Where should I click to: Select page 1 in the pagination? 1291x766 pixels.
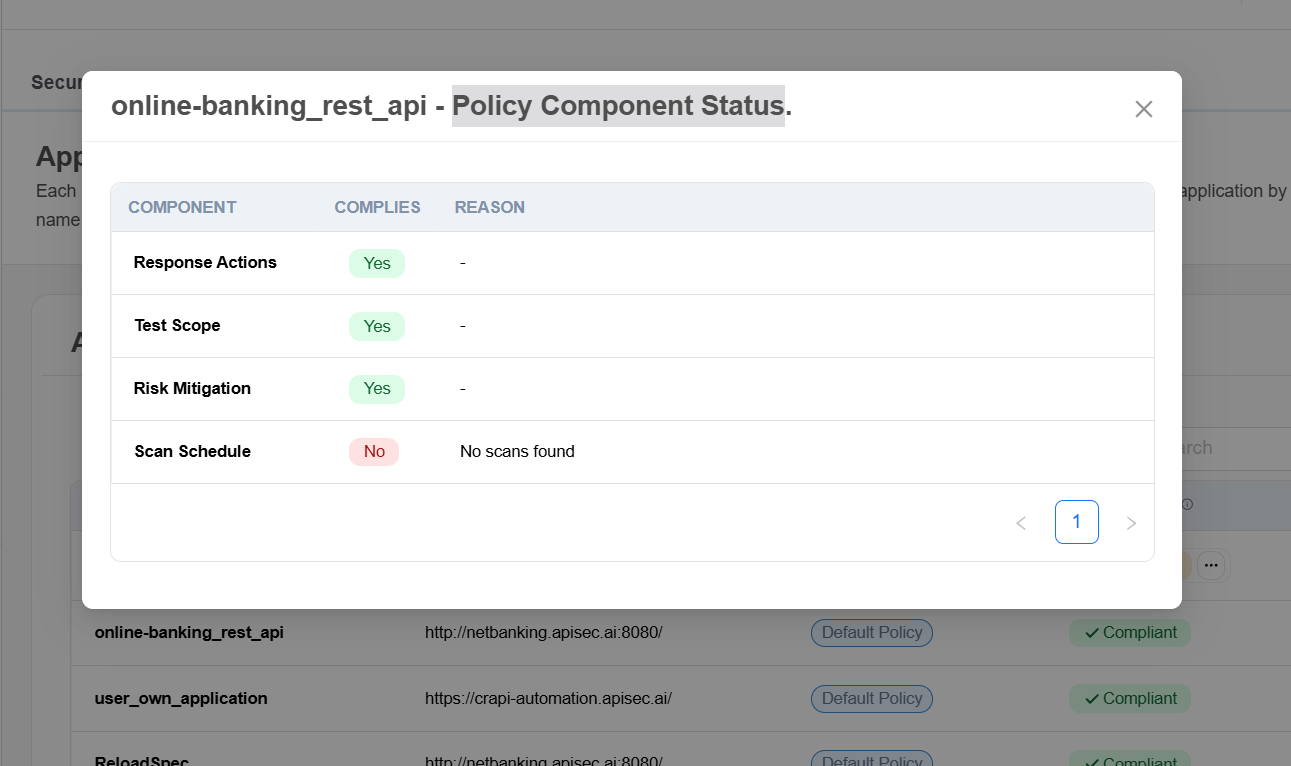pos(1076,522)
